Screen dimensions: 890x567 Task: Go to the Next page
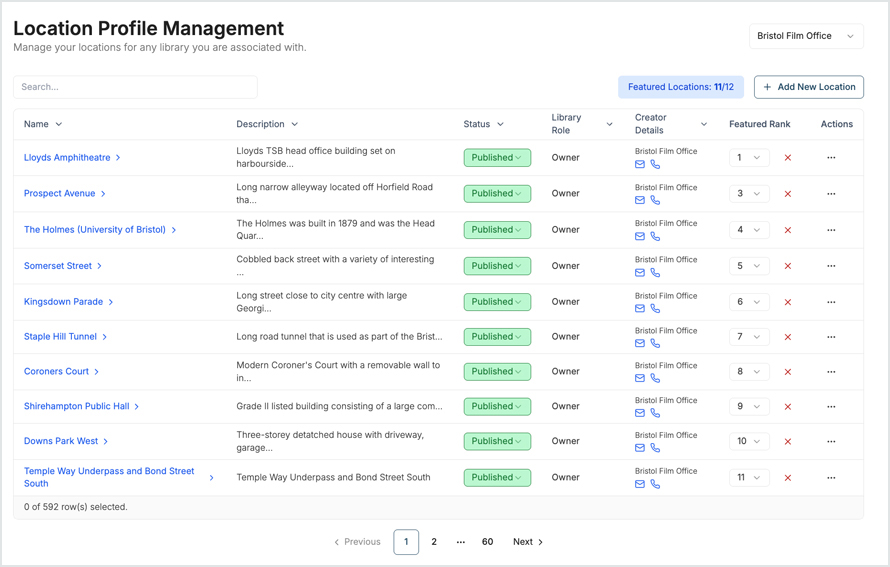(x=527, y=542)
